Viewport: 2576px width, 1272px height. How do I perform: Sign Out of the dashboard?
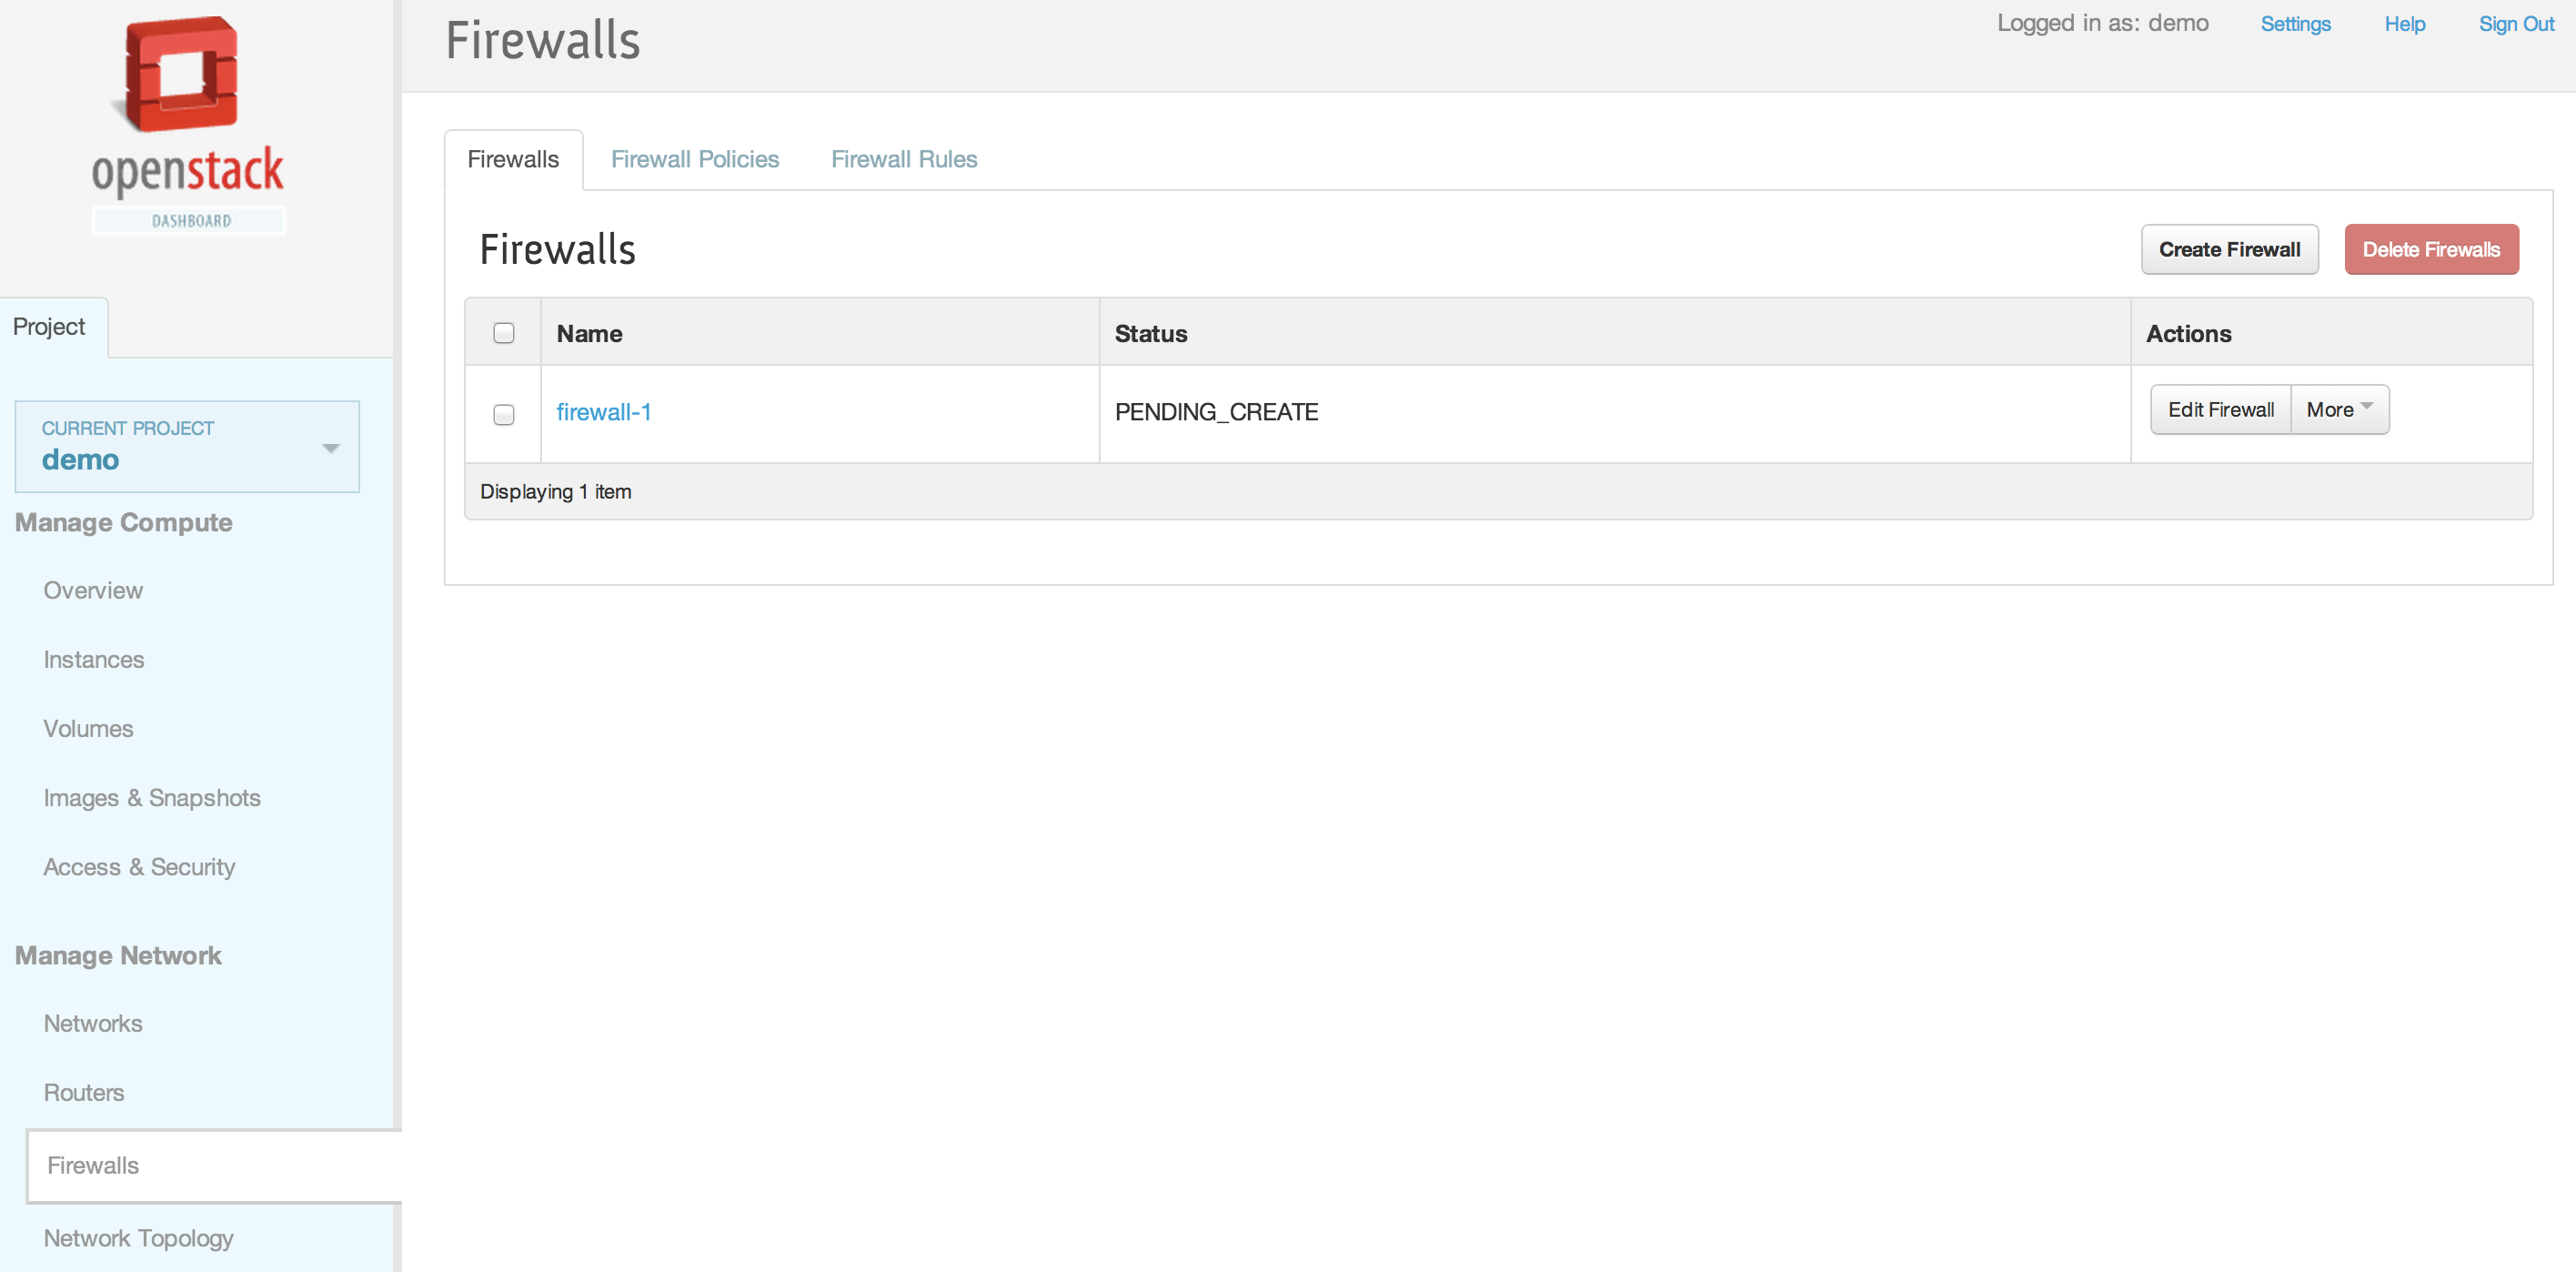coord(2515,24)
